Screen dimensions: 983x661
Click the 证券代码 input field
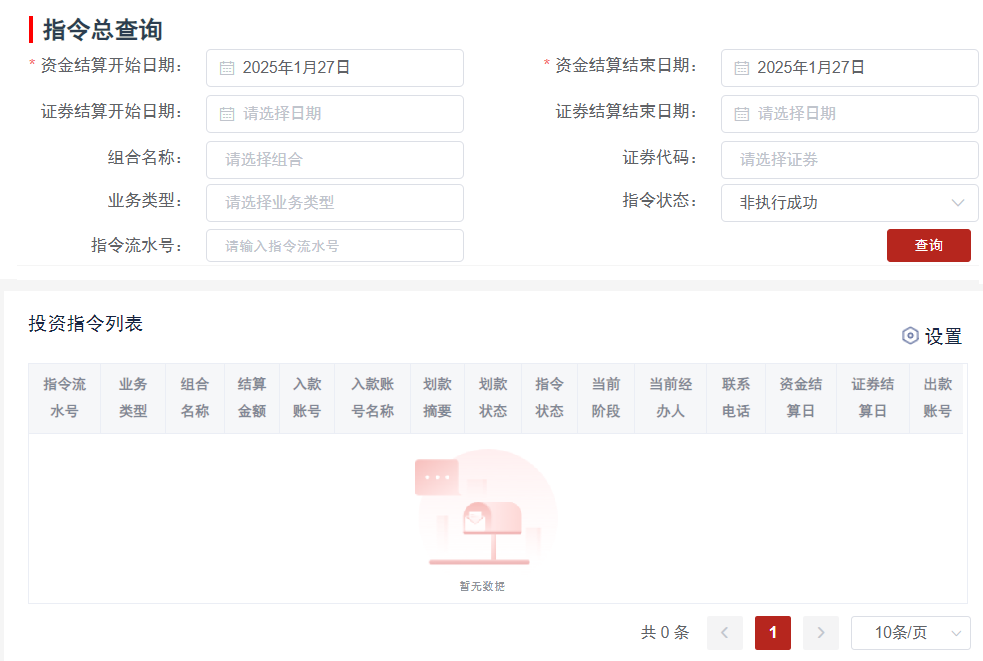(x=849, y=160)
